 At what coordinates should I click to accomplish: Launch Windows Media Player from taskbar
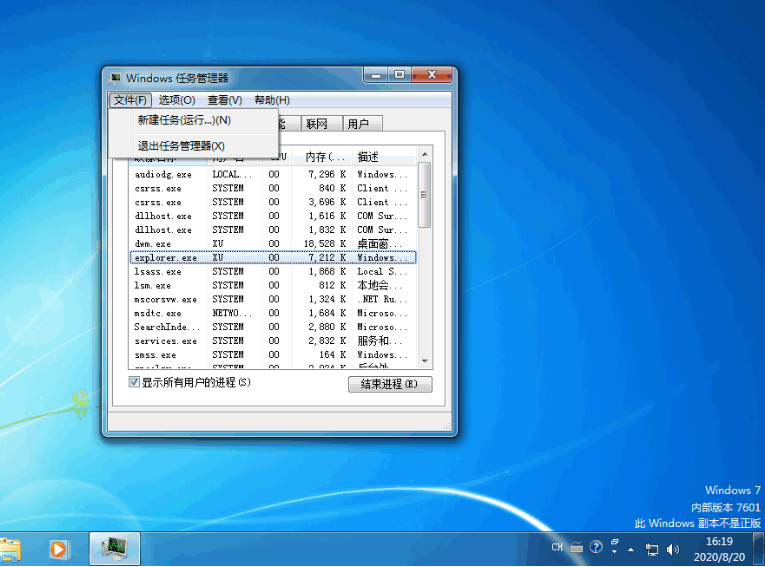coord(59,549)
